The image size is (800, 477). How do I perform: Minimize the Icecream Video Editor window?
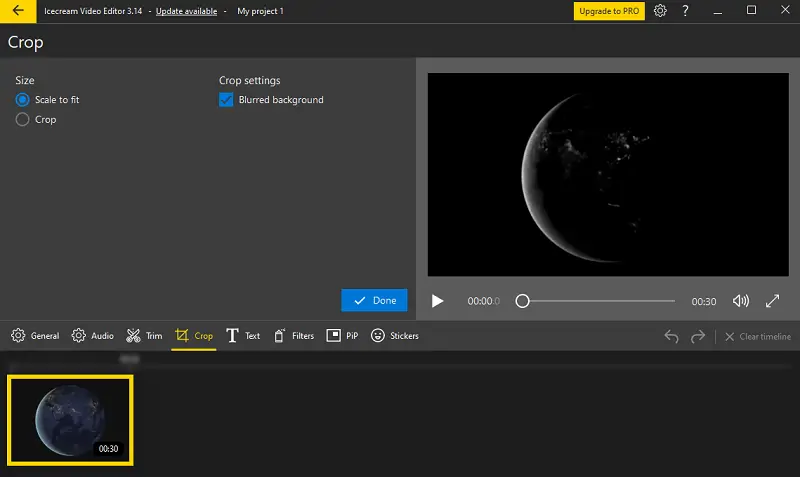pos(717,11)
